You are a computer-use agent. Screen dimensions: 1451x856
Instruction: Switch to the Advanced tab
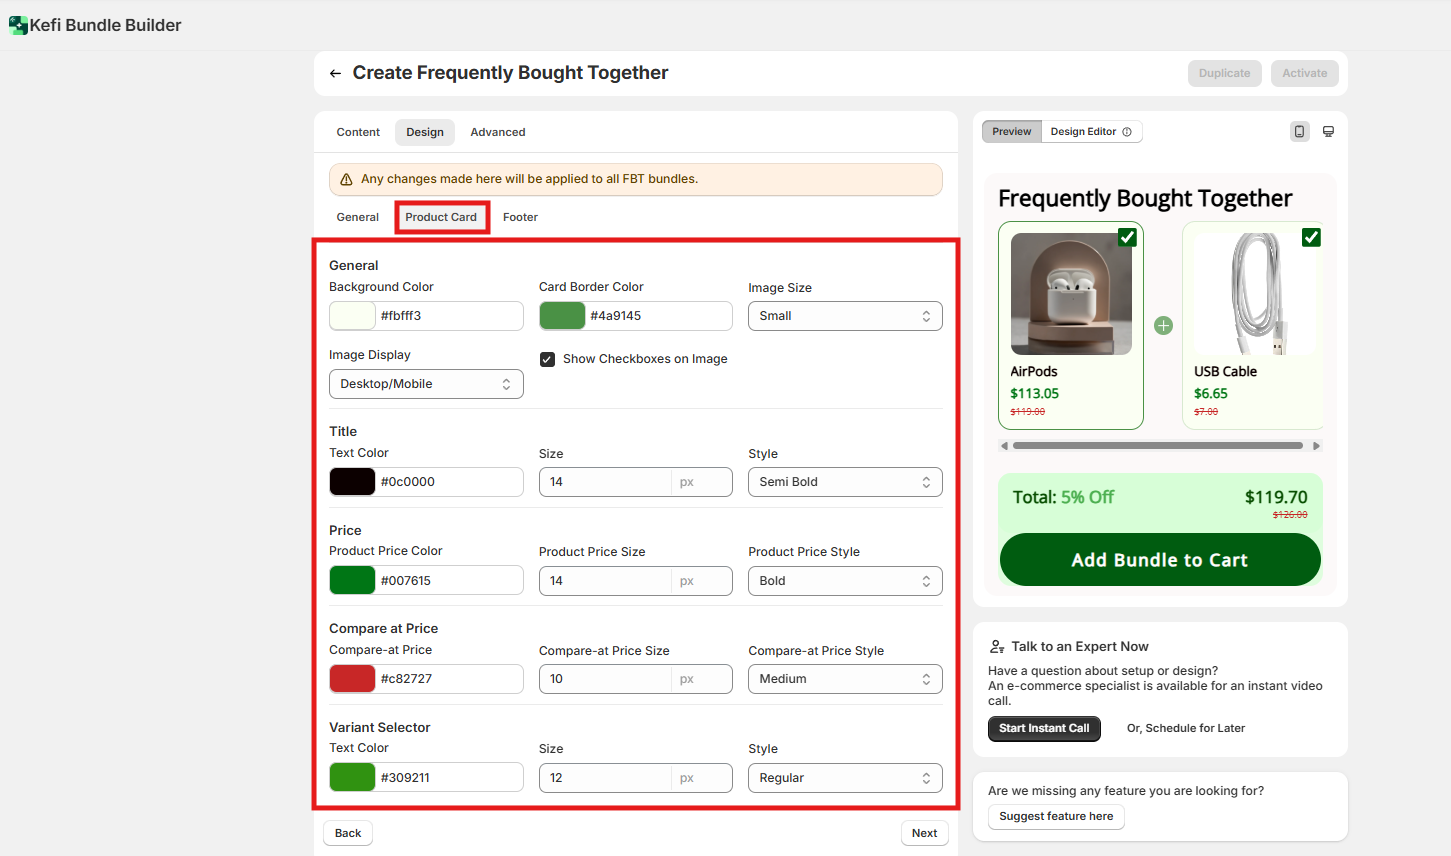pos(497,132)
